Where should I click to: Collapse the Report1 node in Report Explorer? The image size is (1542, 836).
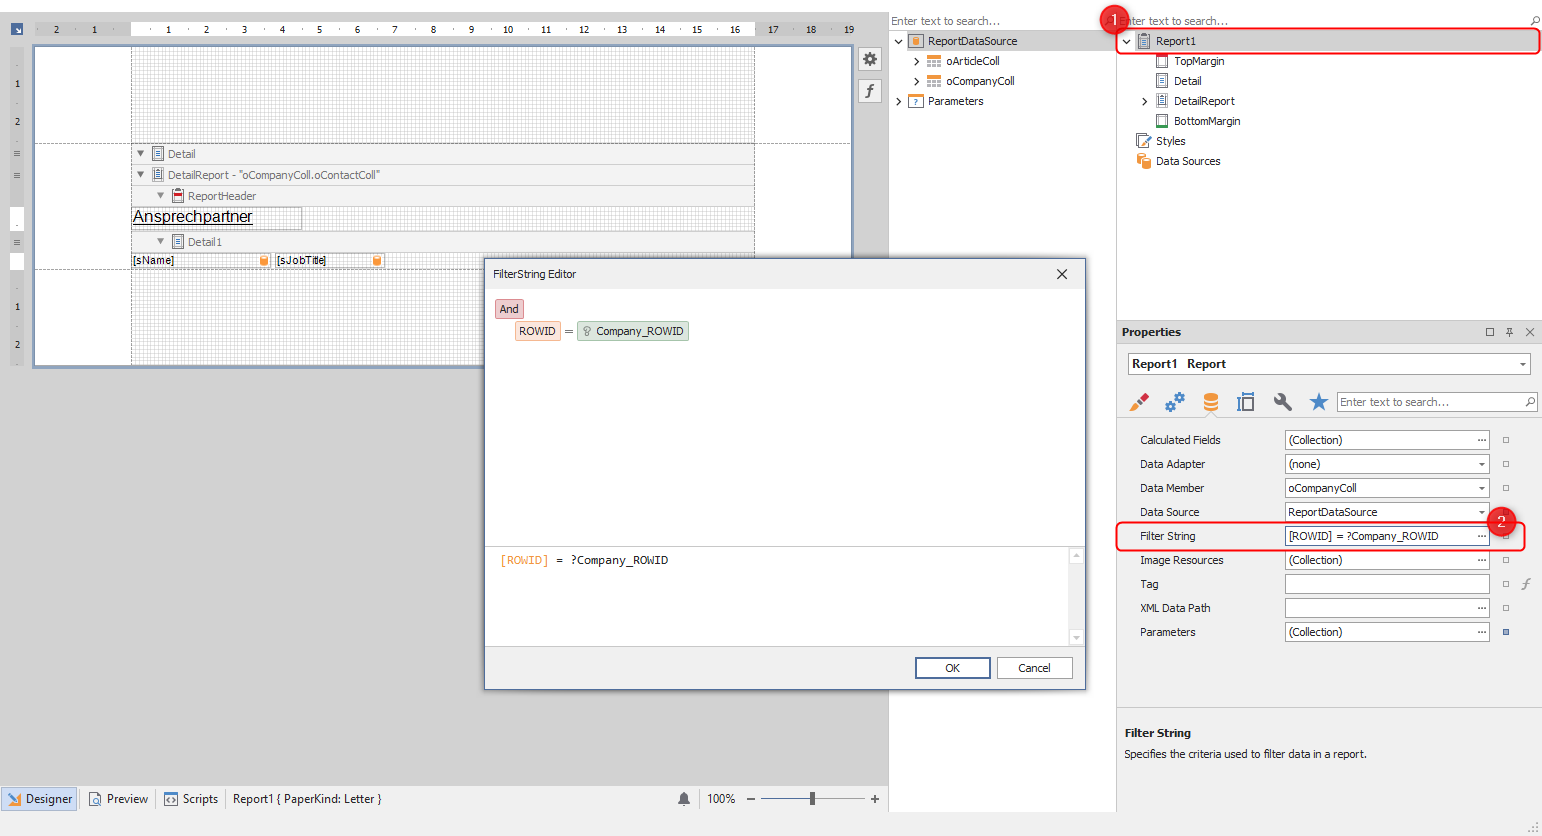click(x=1127, y=41)
